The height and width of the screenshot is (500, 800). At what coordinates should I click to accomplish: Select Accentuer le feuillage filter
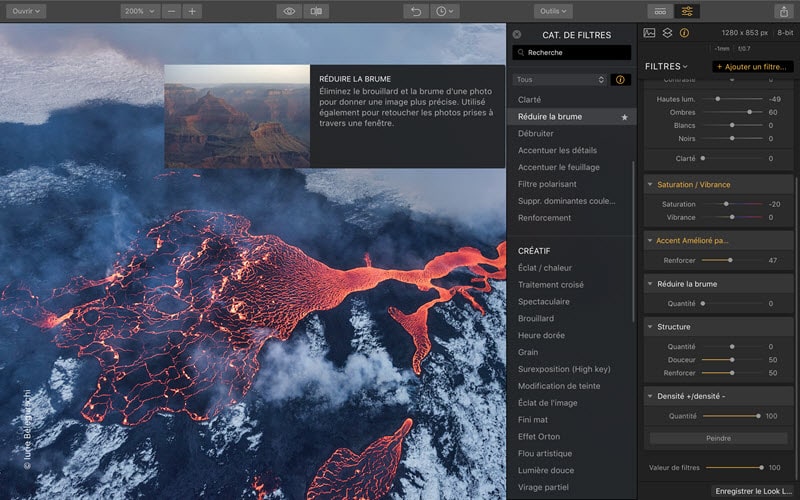click(559, 167)
